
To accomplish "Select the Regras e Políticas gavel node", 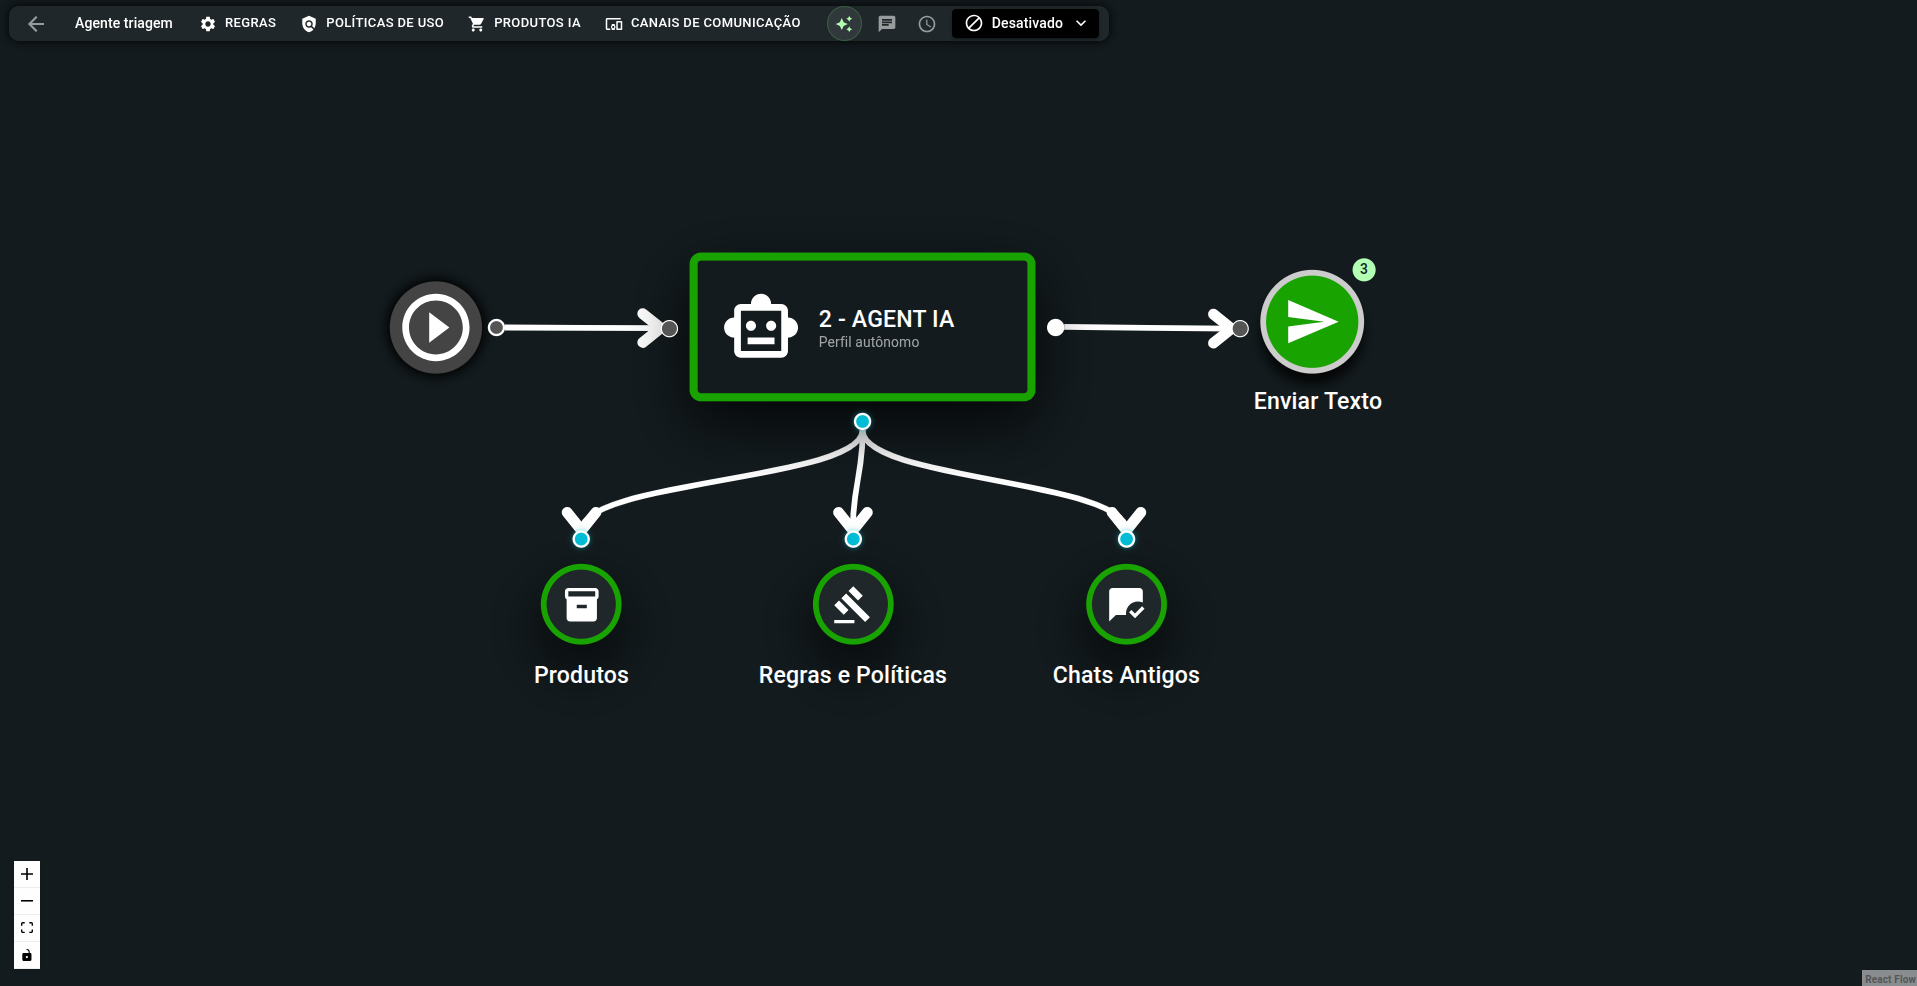I will point(853,605).
